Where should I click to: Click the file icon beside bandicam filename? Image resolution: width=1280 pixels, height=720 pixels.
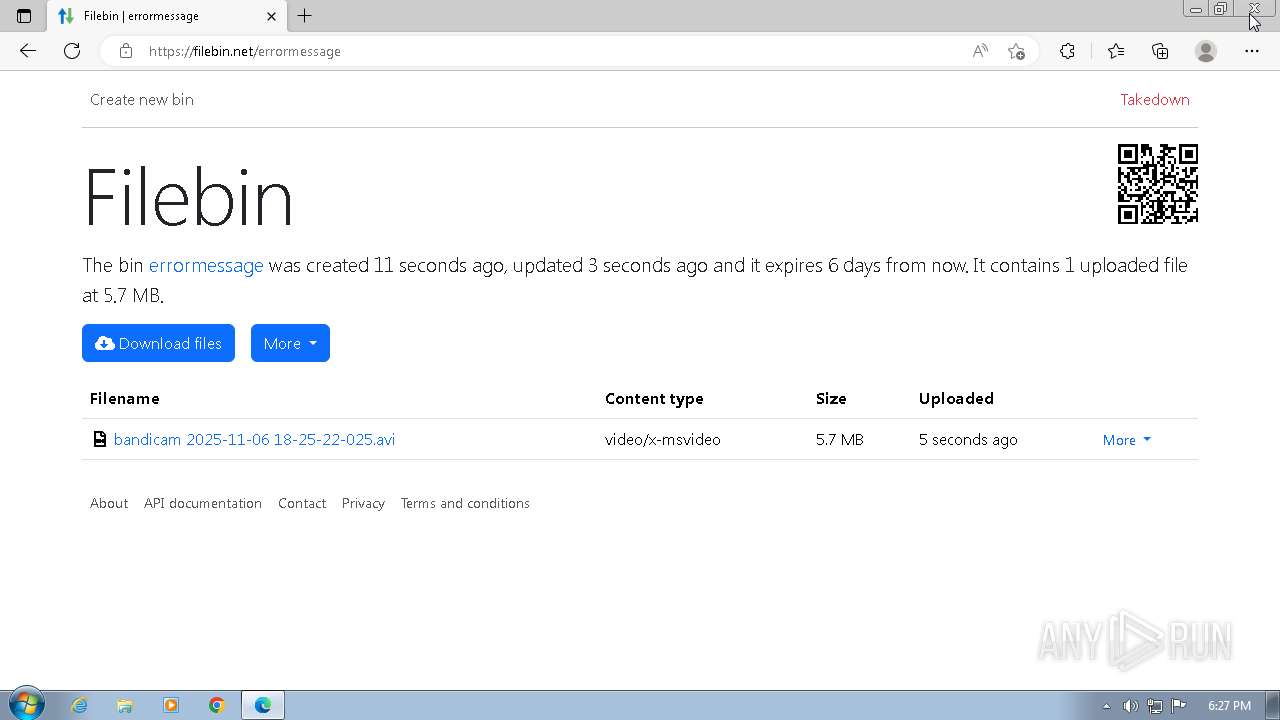click(x=99, y=439)
